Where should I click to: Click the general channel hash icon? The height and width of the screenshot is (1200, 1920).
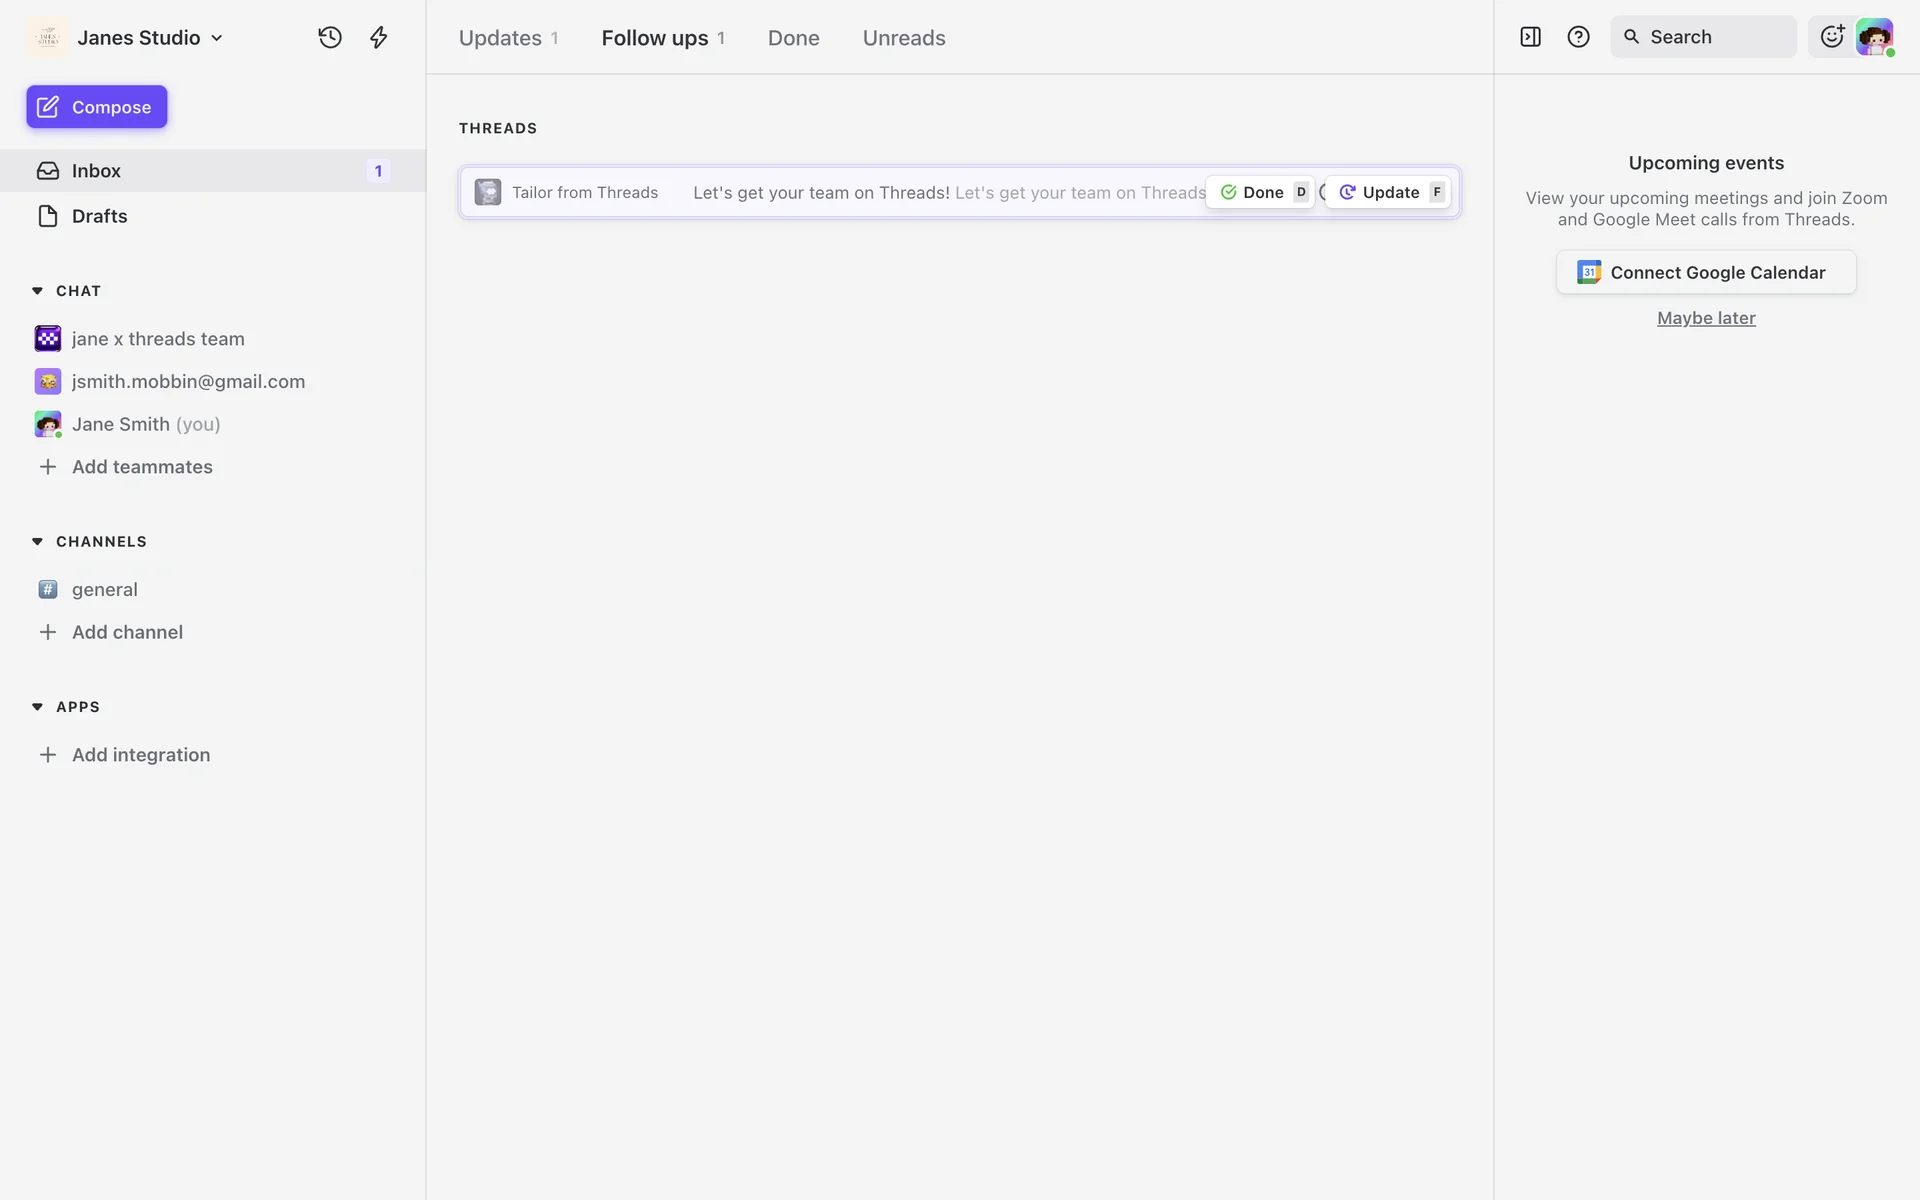(48, 589)
